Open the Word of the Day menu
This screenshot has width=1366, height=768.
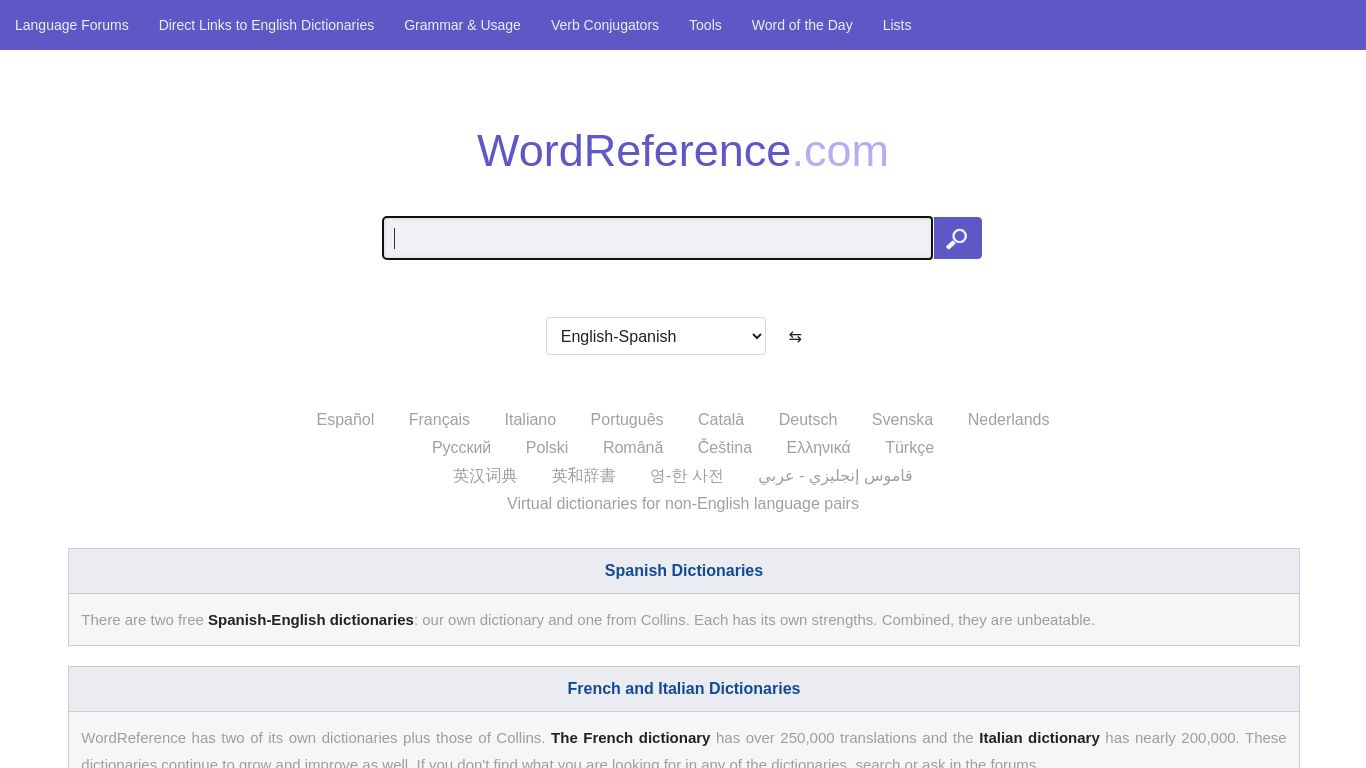(802, 25)
